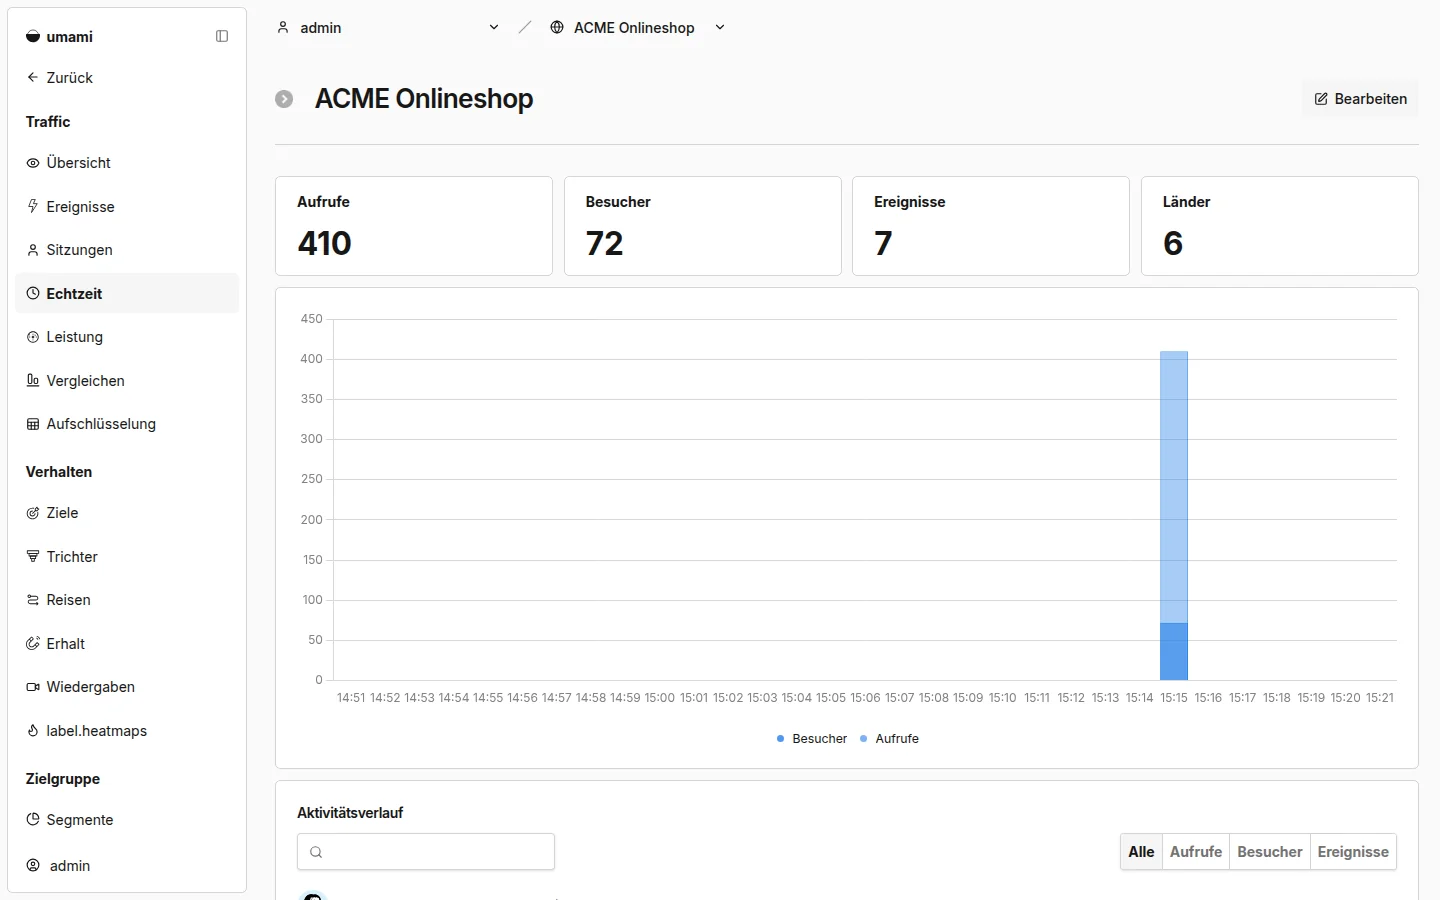Click the round arrow icon before page title

[x=284, y=99]
